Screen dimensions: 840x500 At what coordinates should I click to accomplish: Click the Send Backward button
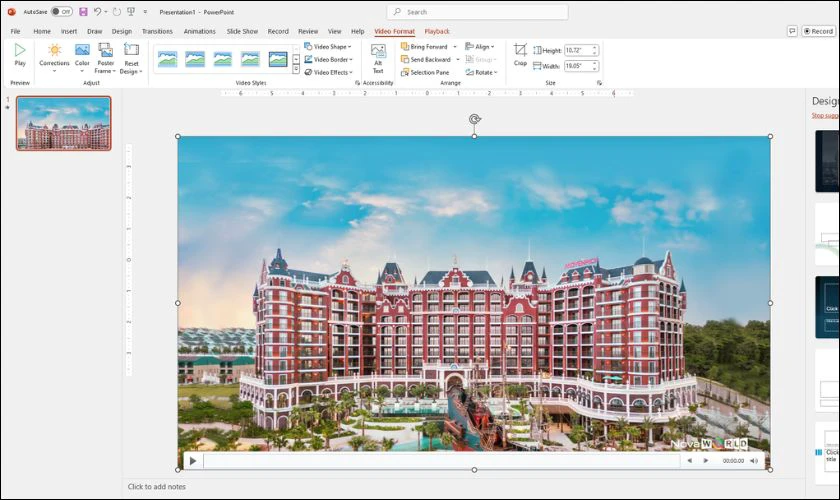tap(426, 59)
